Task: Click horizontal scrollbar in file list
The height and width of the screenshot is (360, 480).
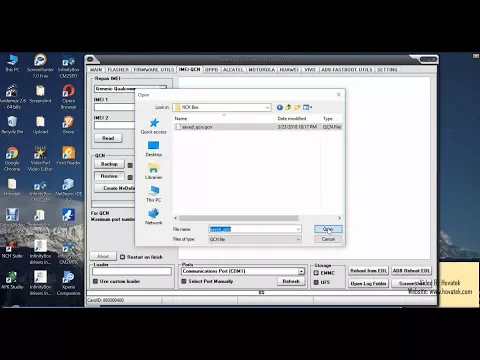Action: (x=238, y=218)
